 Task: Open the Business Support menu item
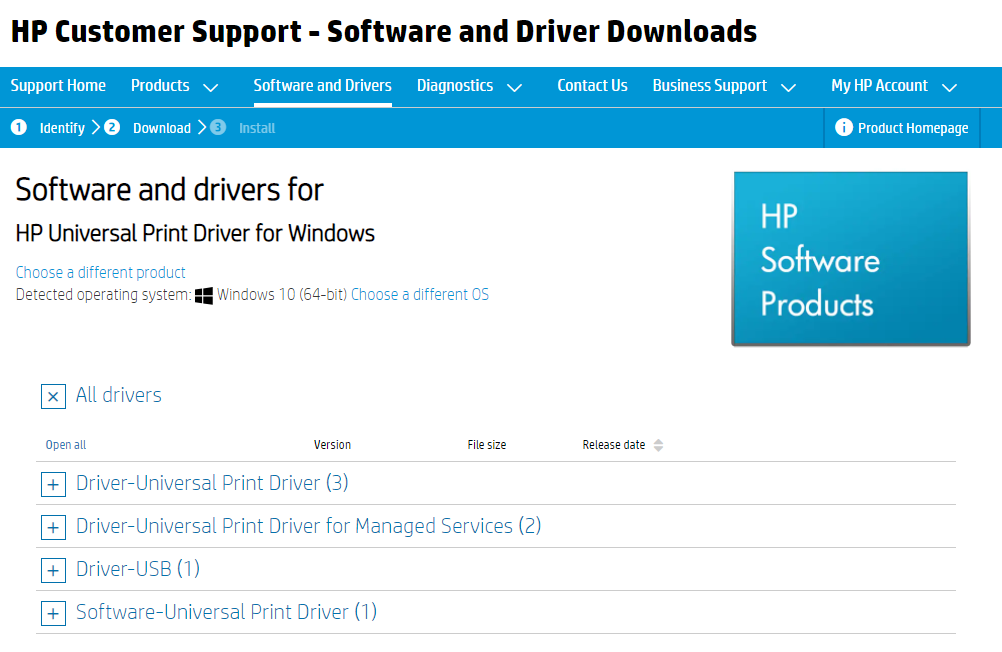(x=709, y=86)
